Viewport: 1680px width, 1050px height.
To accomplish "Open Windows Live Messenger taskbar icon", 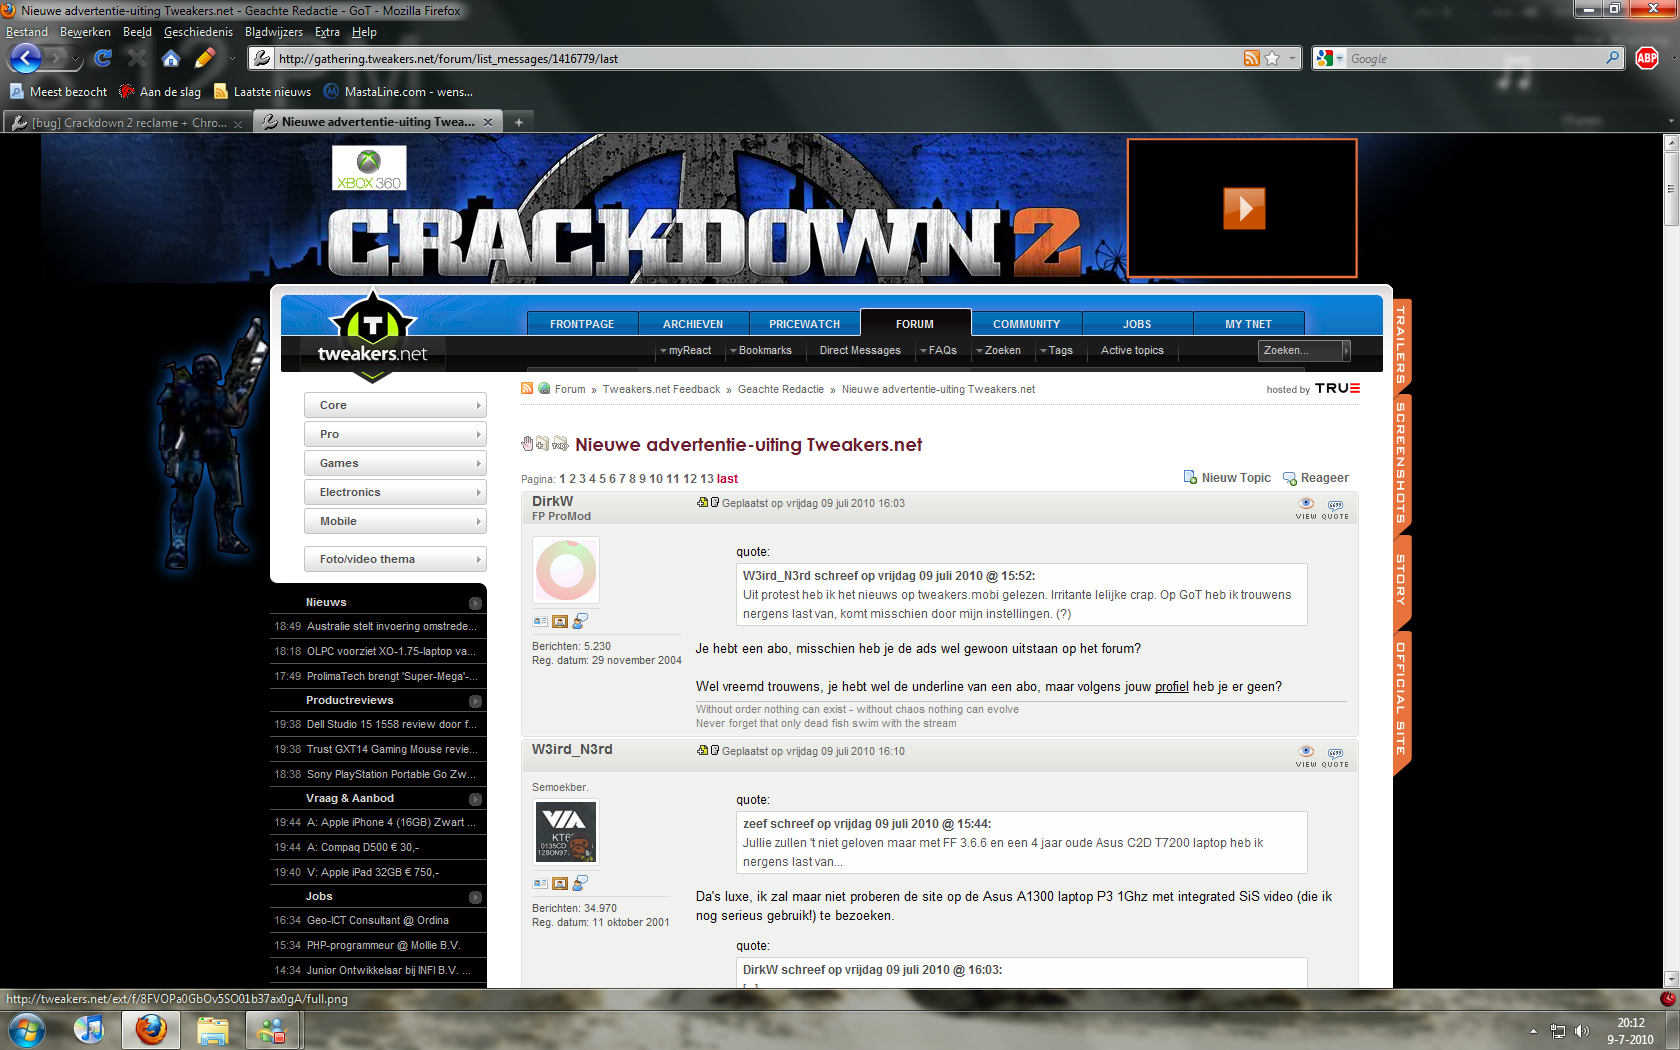I will [271, 1030].
